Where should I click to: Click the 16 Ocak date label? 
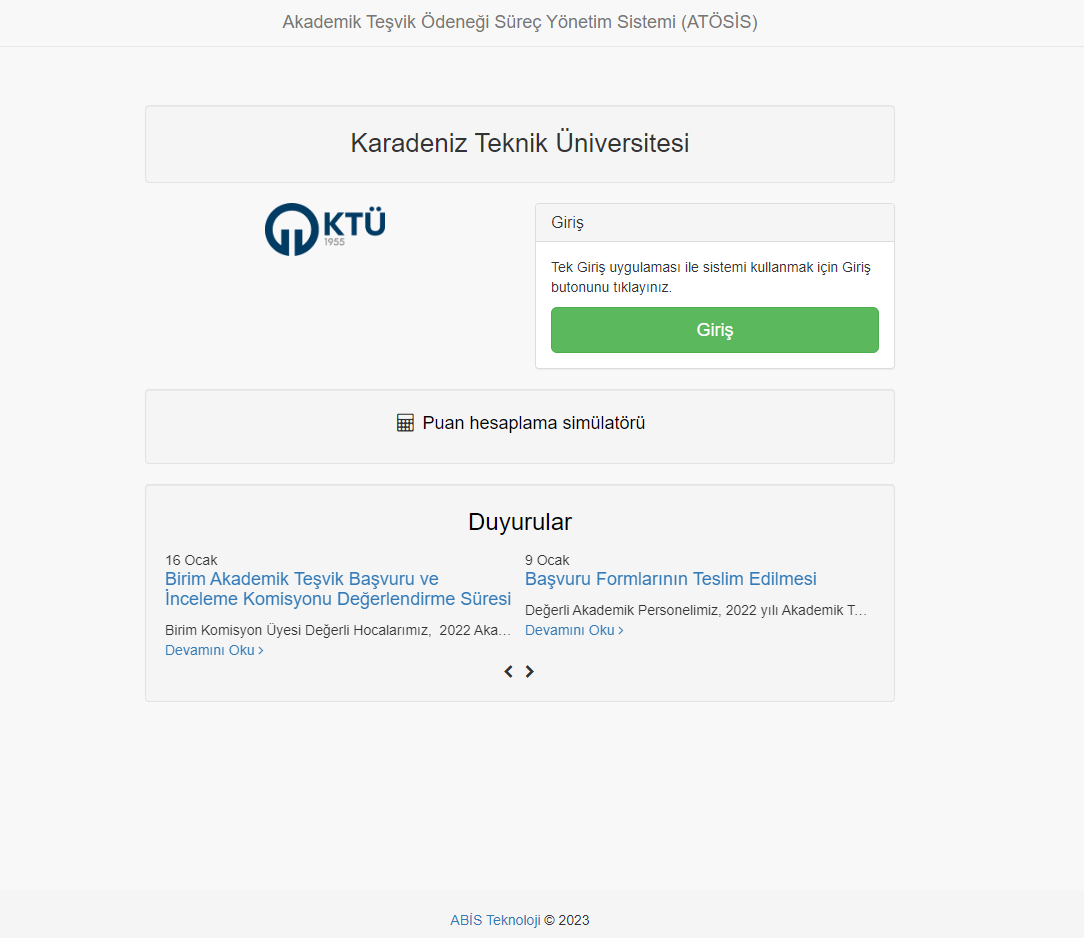[191, 560]
